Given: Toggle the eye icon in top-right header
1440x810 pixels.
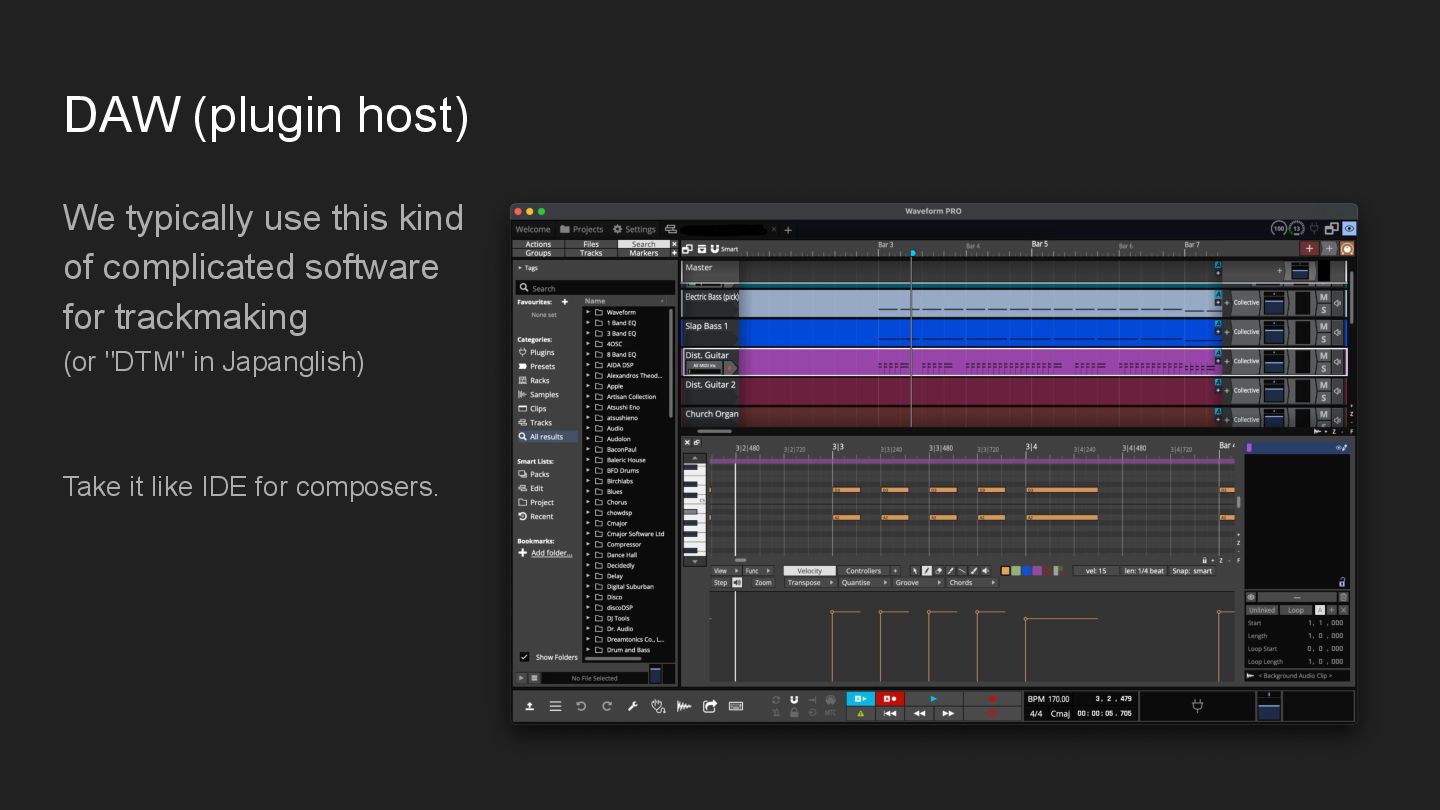Looking at the screenshot, I should pyautogui.click(x=1349, y=229).
